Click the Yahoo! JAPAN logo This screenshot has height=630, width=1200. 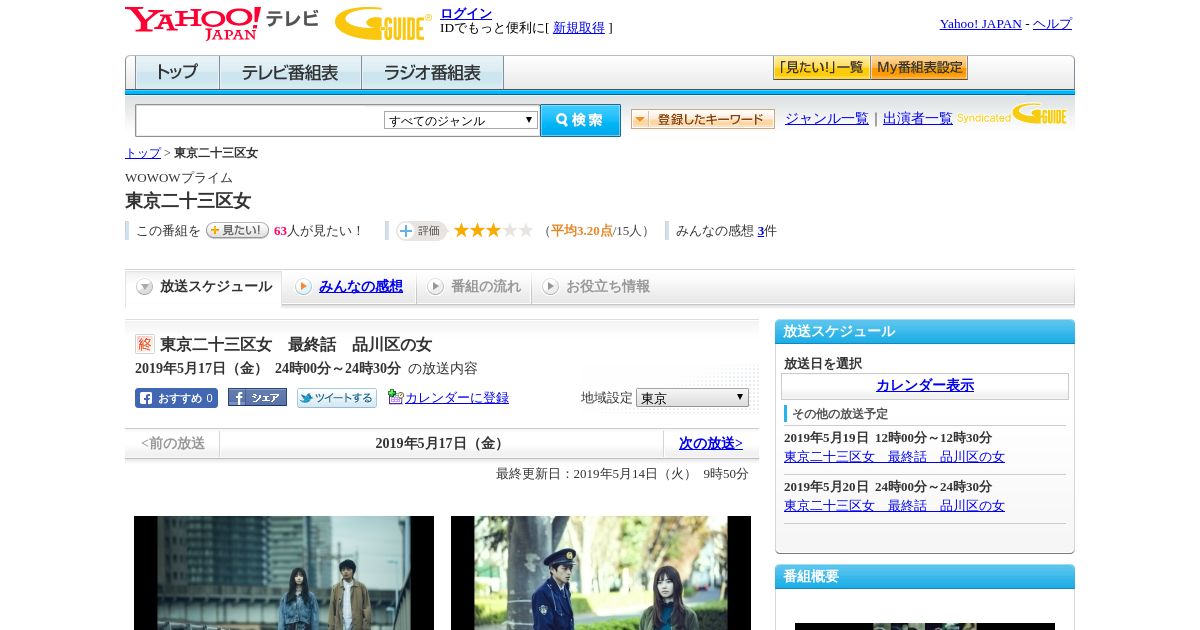(x=193, y=23)
